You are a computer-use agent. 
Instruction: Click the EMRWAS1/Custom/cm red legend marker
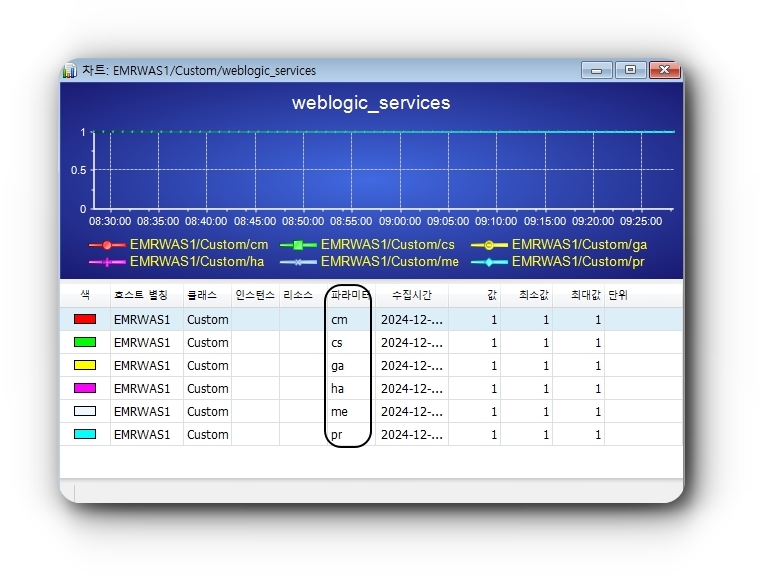coord(106,245)
